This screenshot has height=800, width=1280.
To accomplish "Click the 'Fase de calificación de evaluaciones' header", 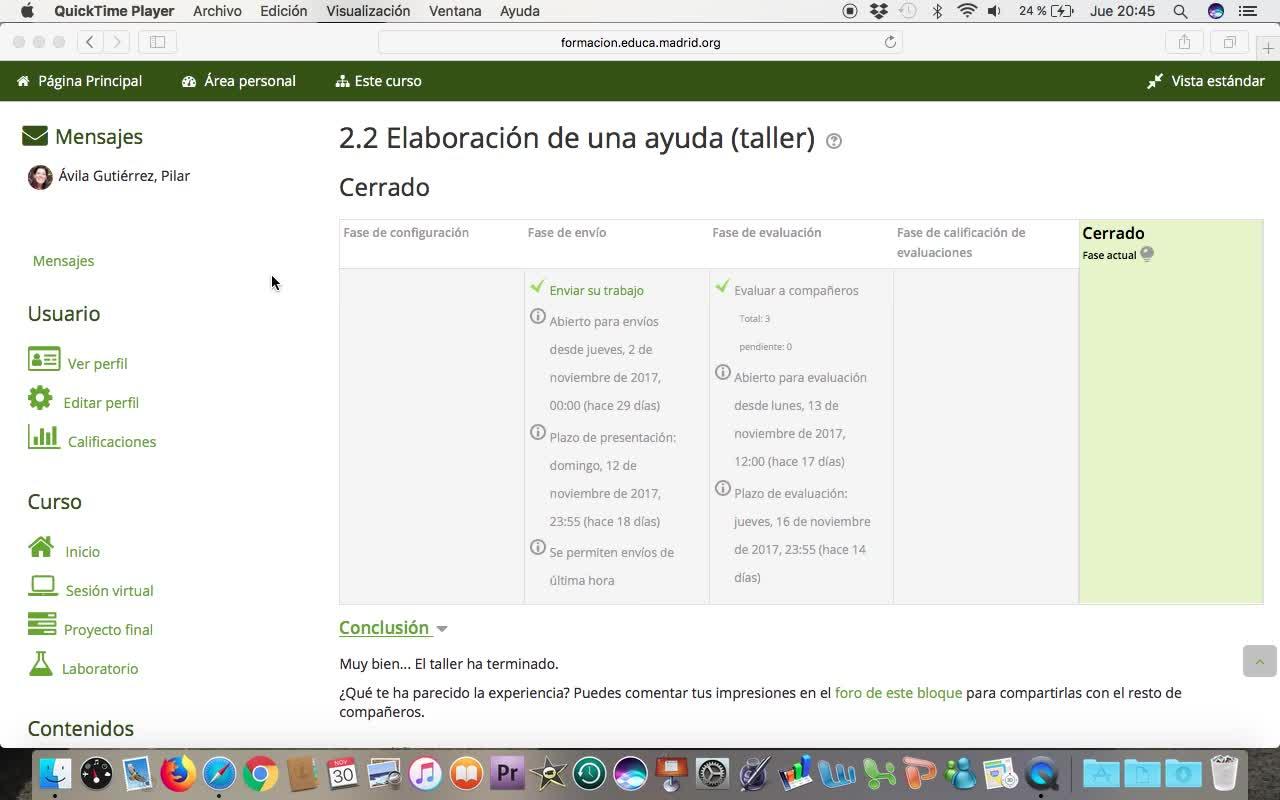I will coord(961,243).
